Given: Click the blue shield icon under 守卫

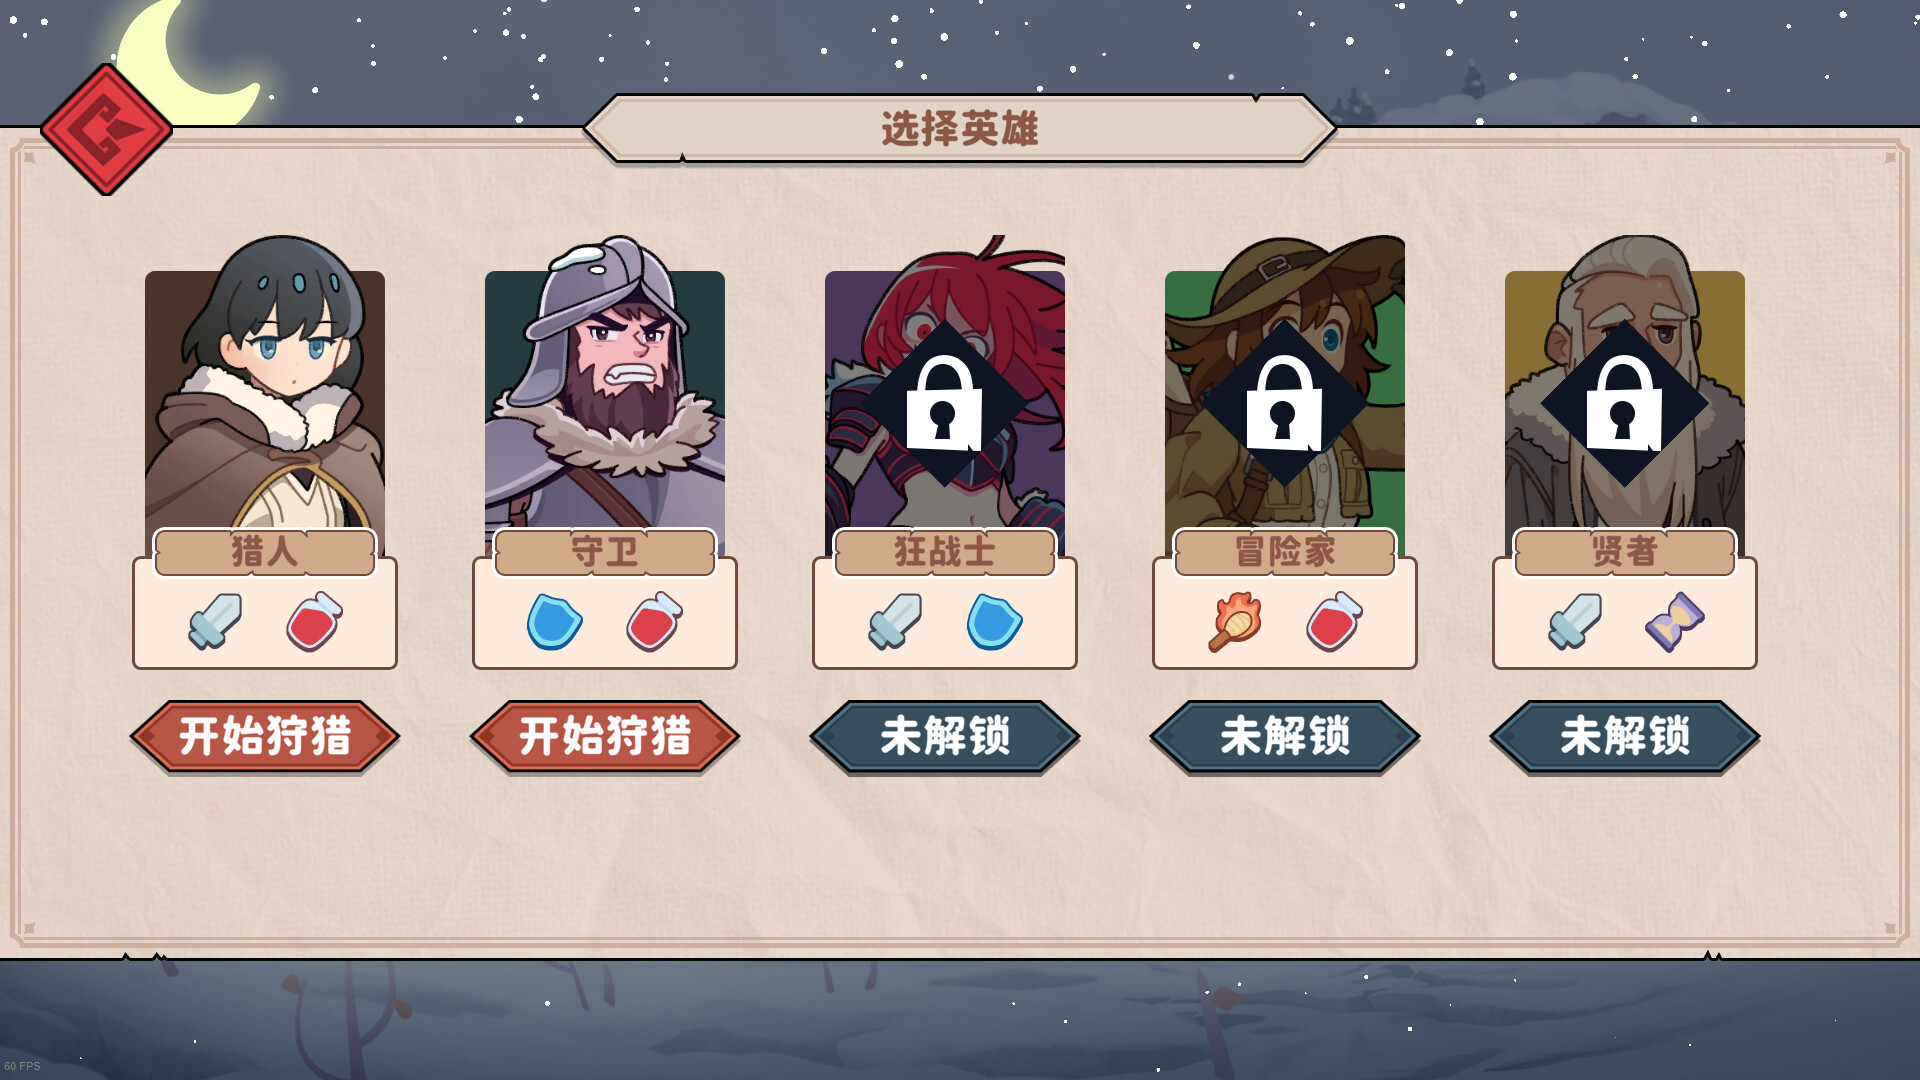Looking at the screenshot, I should pyautogui.click(x=555, y=621).
